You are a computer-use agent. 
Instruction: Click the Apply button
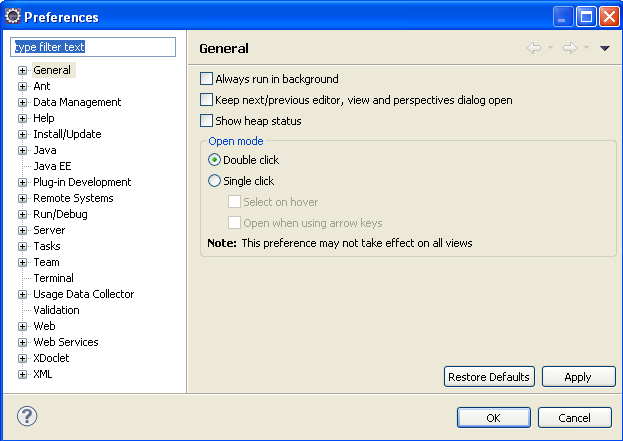pyautogui.click(x=577, y=377)
